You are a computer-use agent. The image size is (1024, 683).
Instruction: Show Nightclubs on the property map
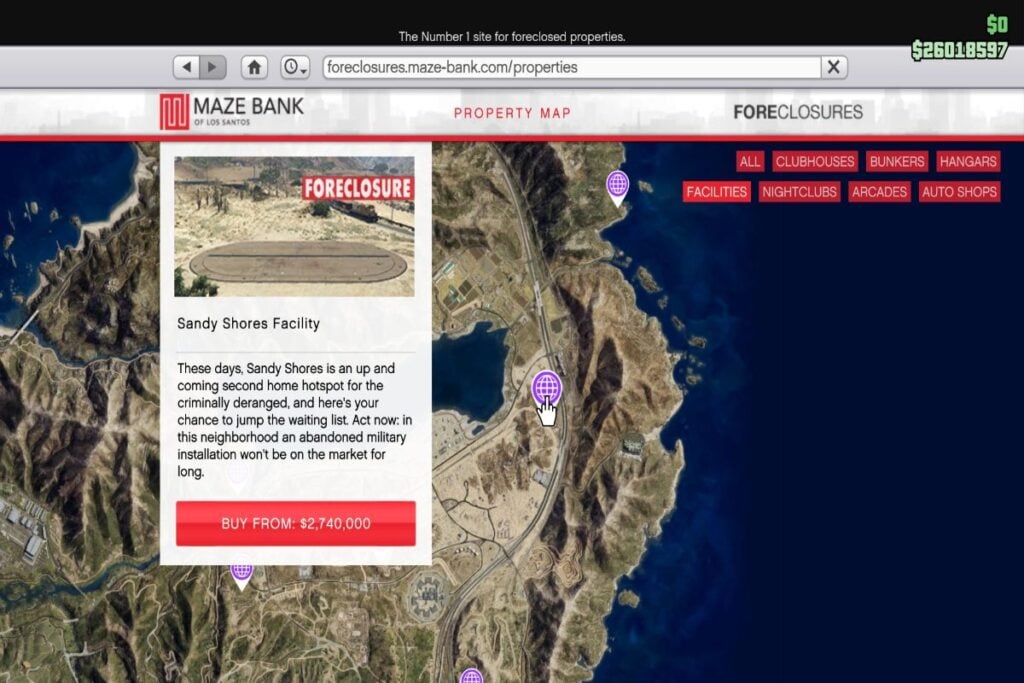click(x=799, y=192)
